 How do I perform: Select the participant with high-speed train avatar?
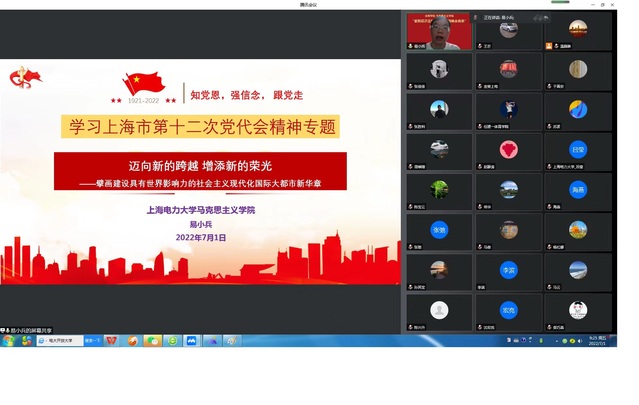pos(439,152)
